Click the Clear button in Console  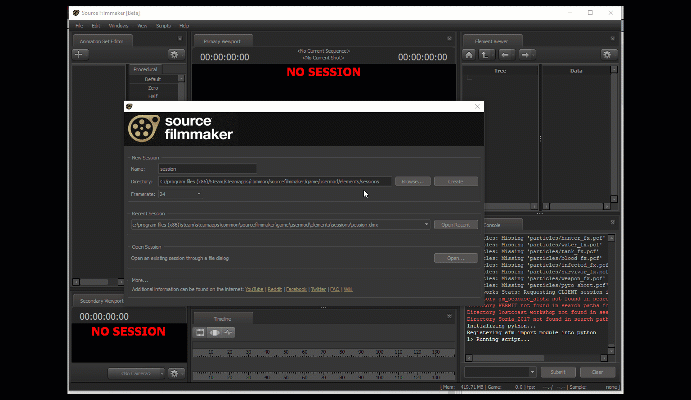tap(598, 372)
